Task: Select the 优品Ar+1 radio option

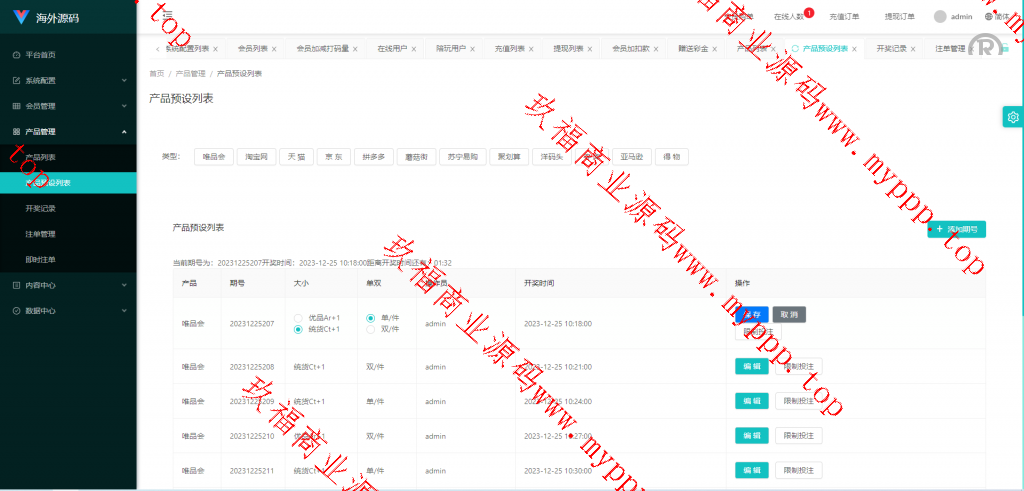Action: pos(298,317)
